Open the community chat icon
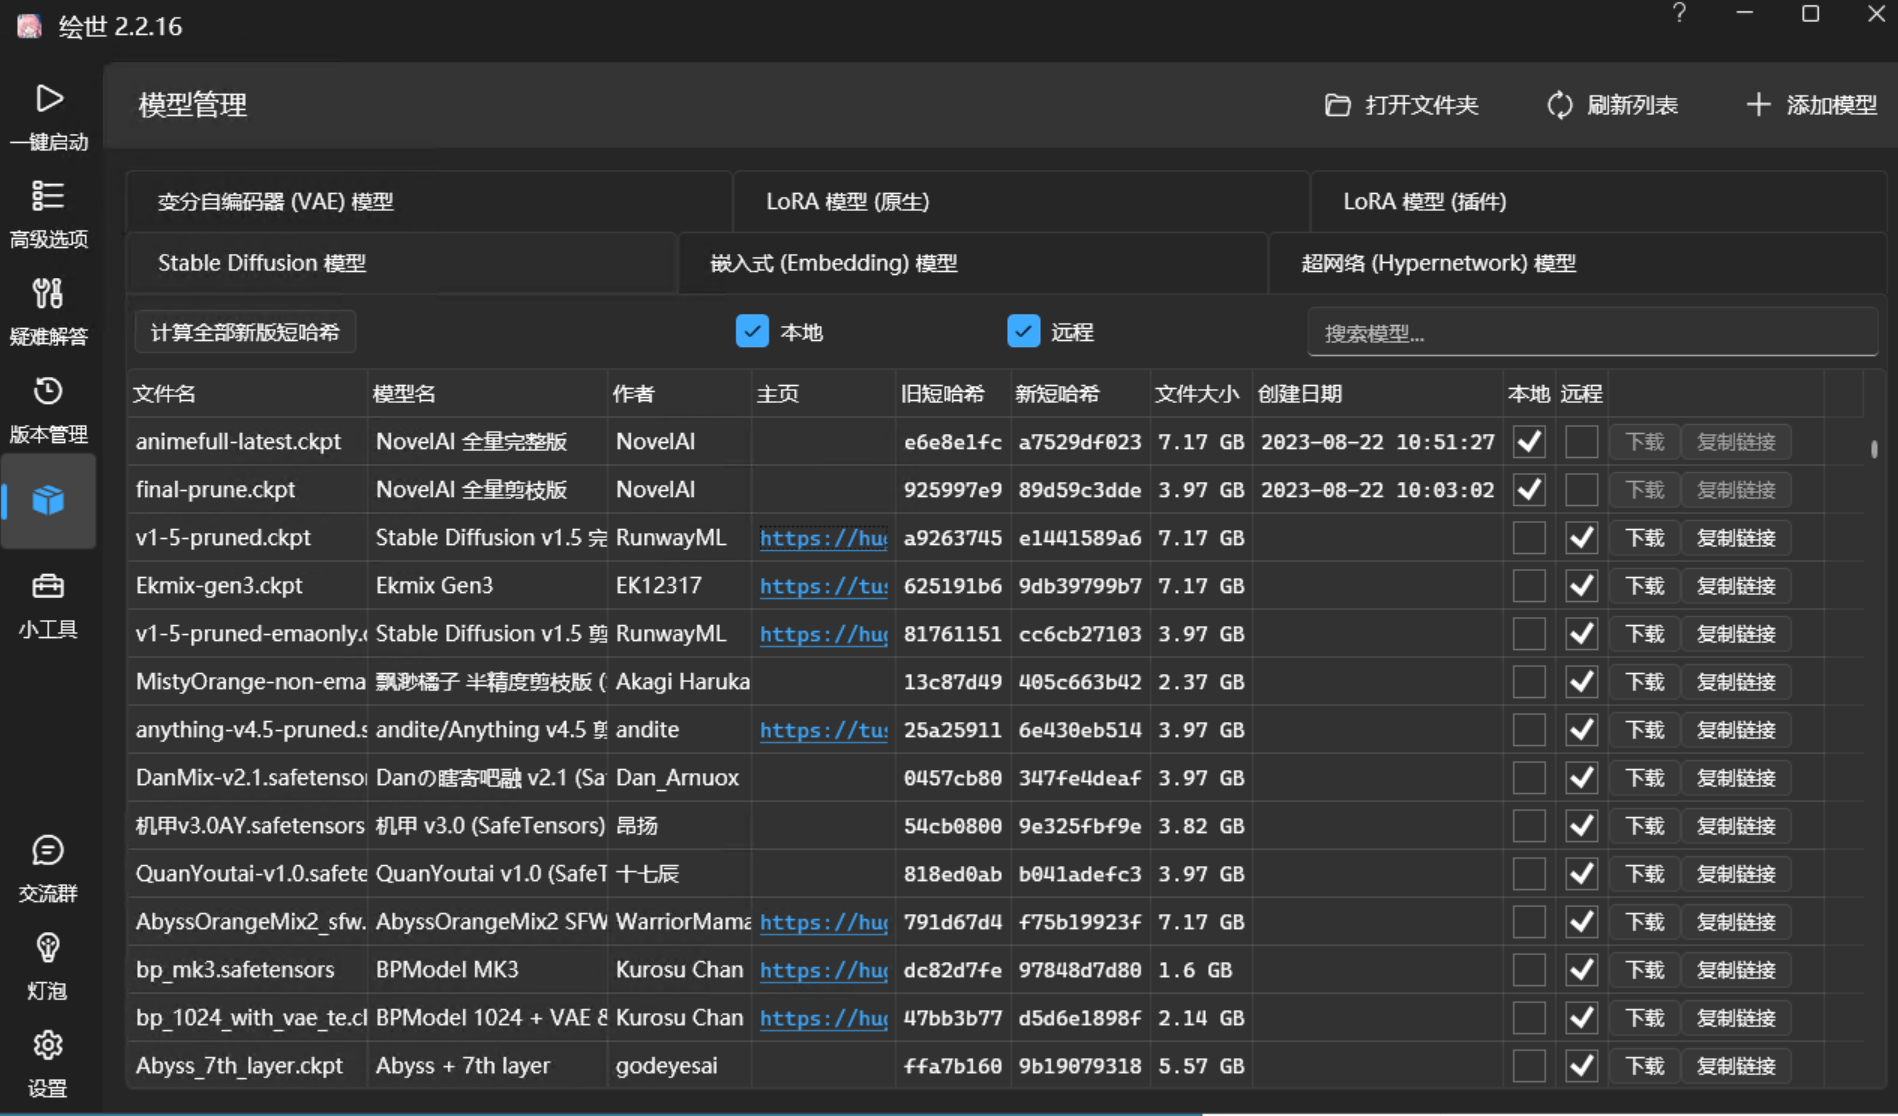The image size is (1898, 1116). 48,850
